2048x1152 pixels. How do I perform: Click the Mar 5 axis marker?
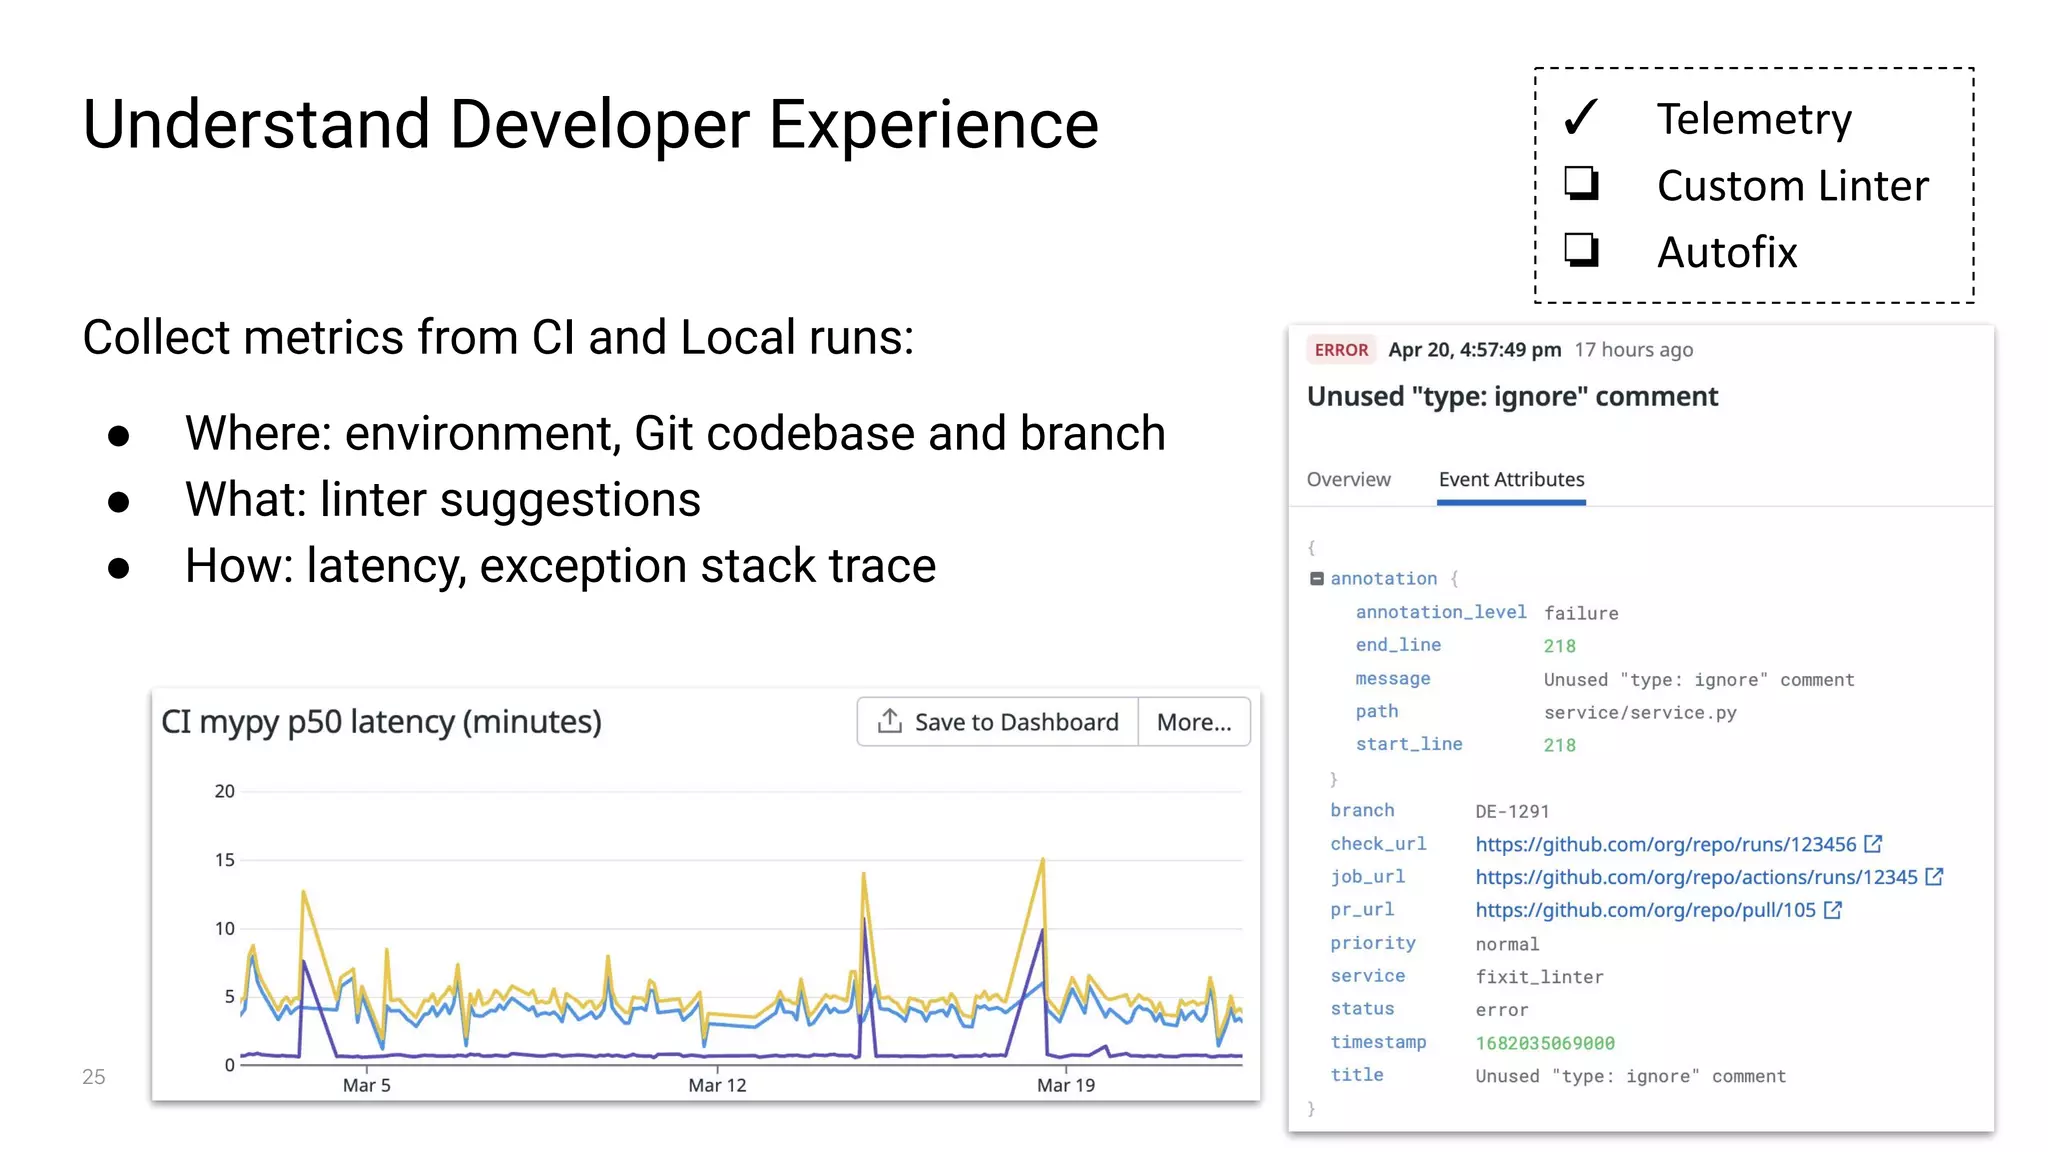coord(366,1085)
